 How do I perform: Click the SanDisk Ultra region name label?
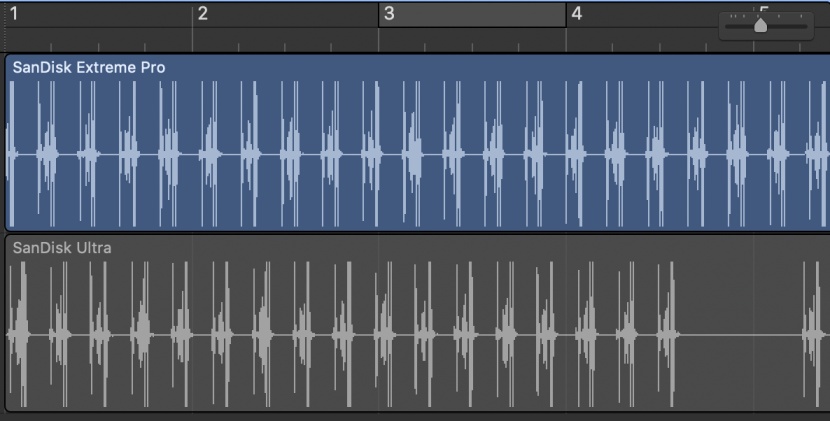62,247
